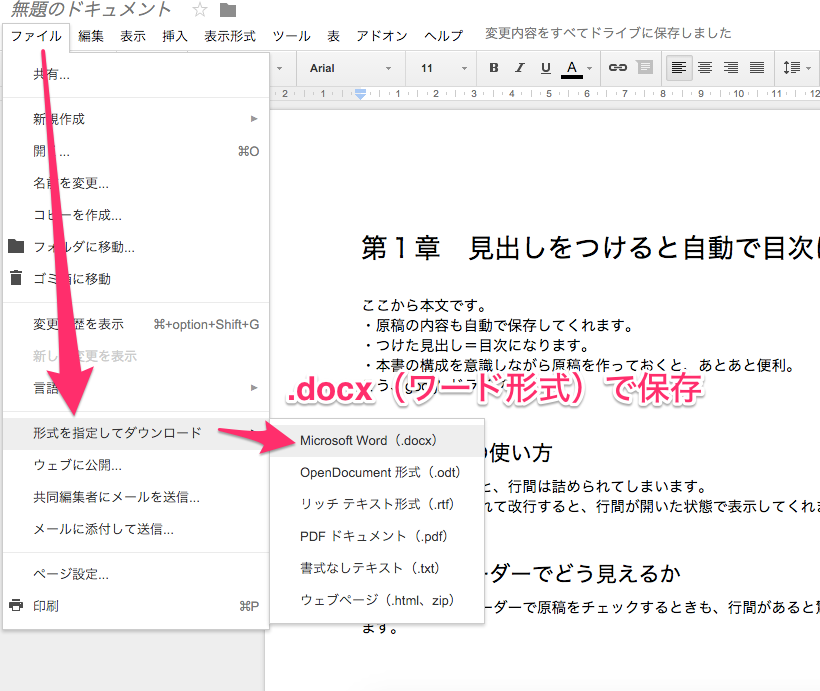The width and height of the screenshot is (820, 691).
Task: Click the text color dropdown arrow
Action: [589, 69]
